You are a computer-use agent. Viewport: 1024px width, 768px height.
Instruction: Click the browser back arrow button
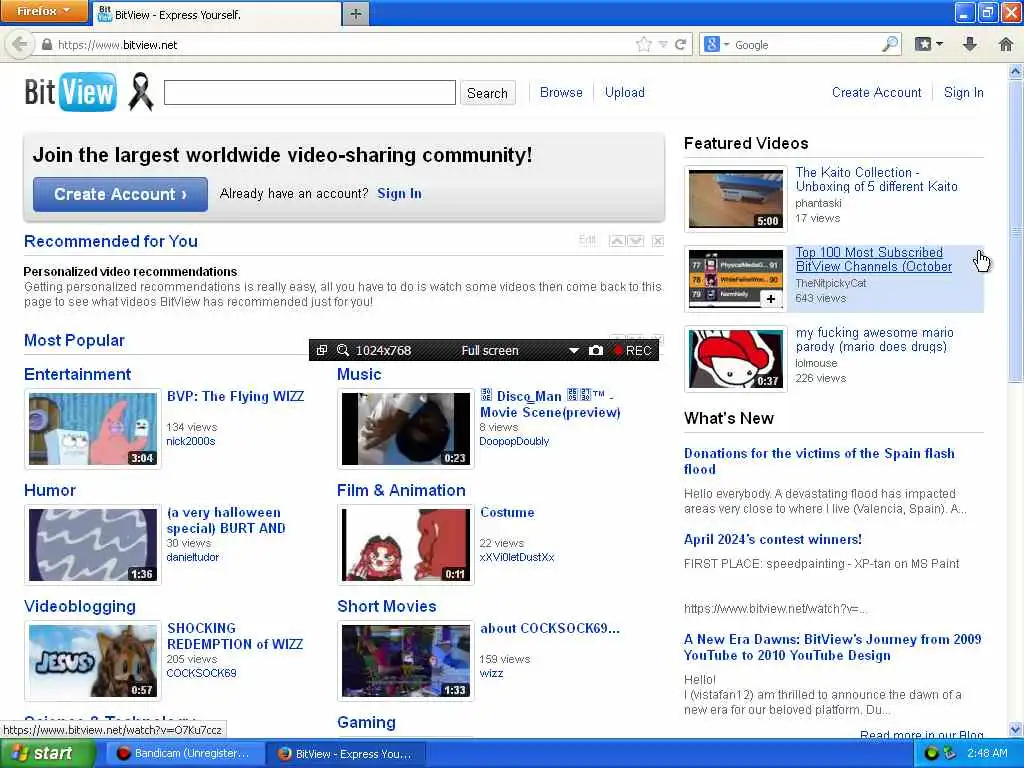coord(19,44)
